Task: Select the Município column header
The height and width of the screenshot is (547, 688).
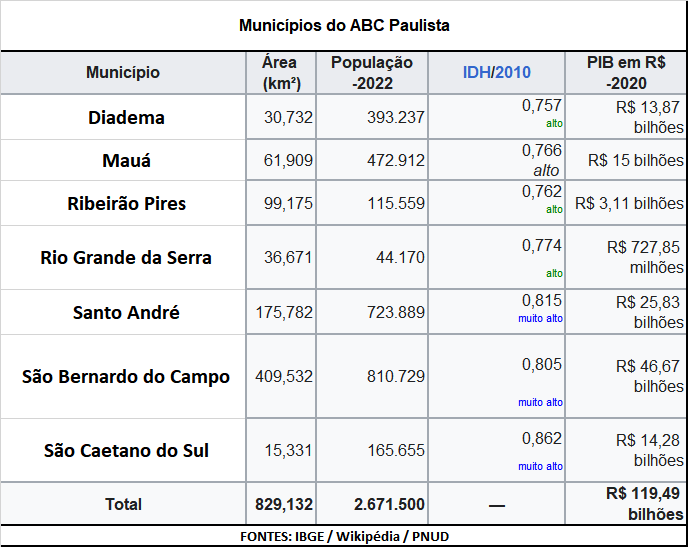Action: (x=123, y=72)
